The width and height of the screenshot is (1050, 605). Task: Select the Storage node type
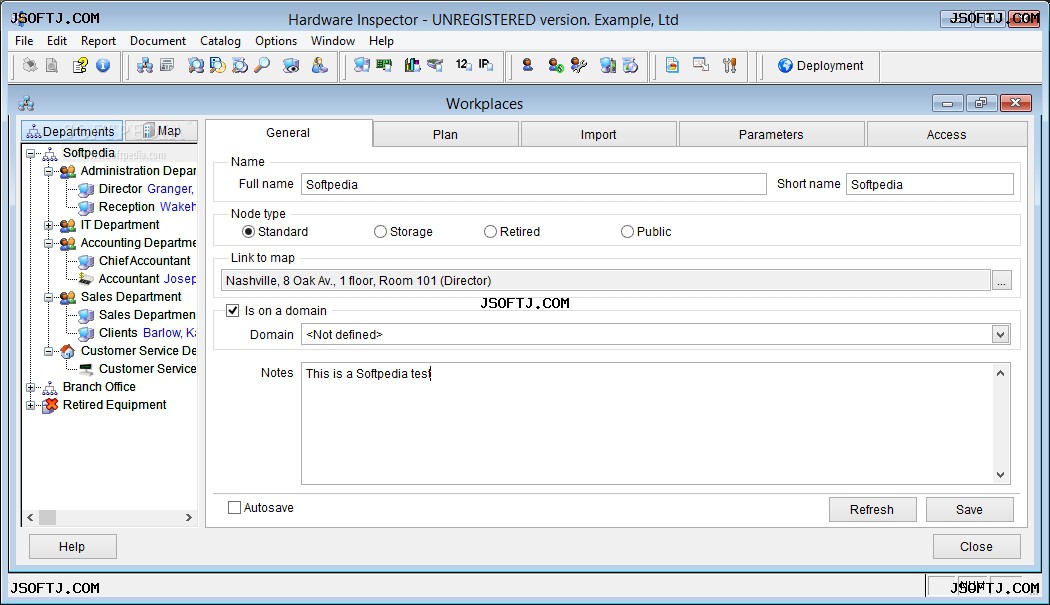pos(380,232)
